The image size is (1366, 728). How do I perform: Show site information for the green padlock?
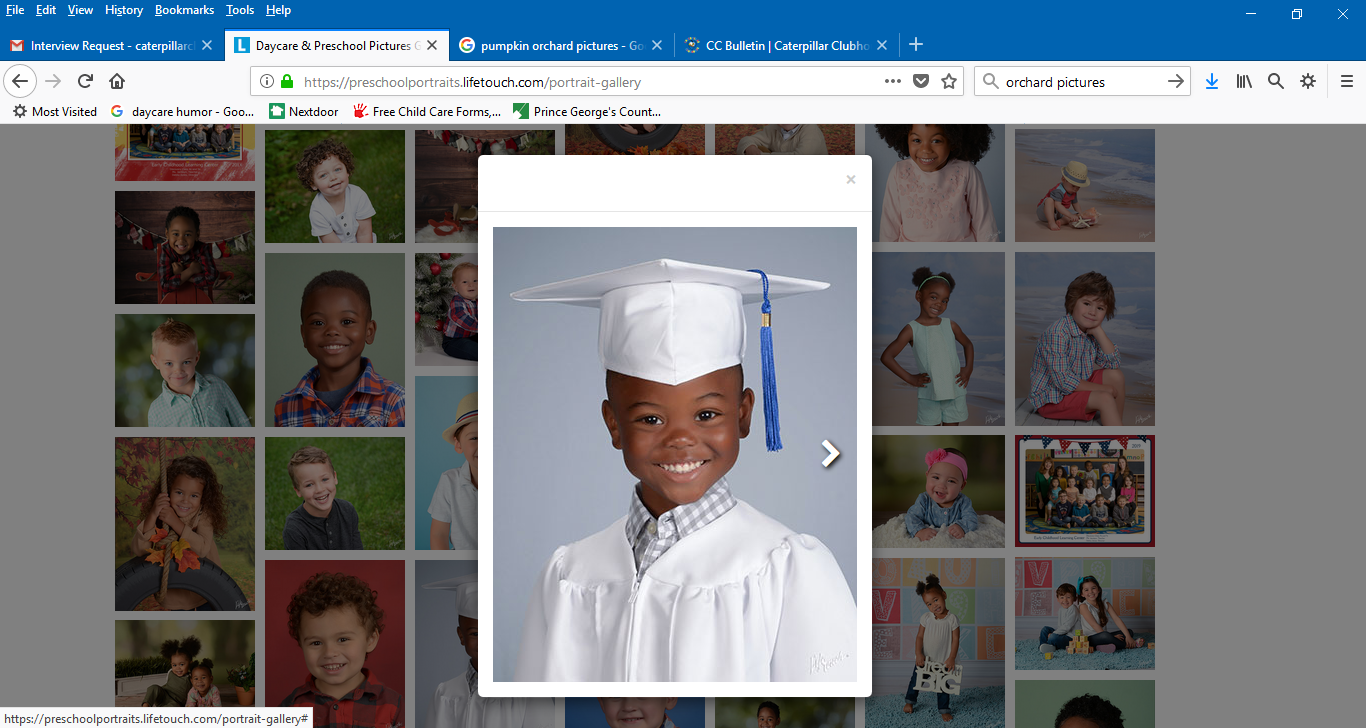[287, 82]
